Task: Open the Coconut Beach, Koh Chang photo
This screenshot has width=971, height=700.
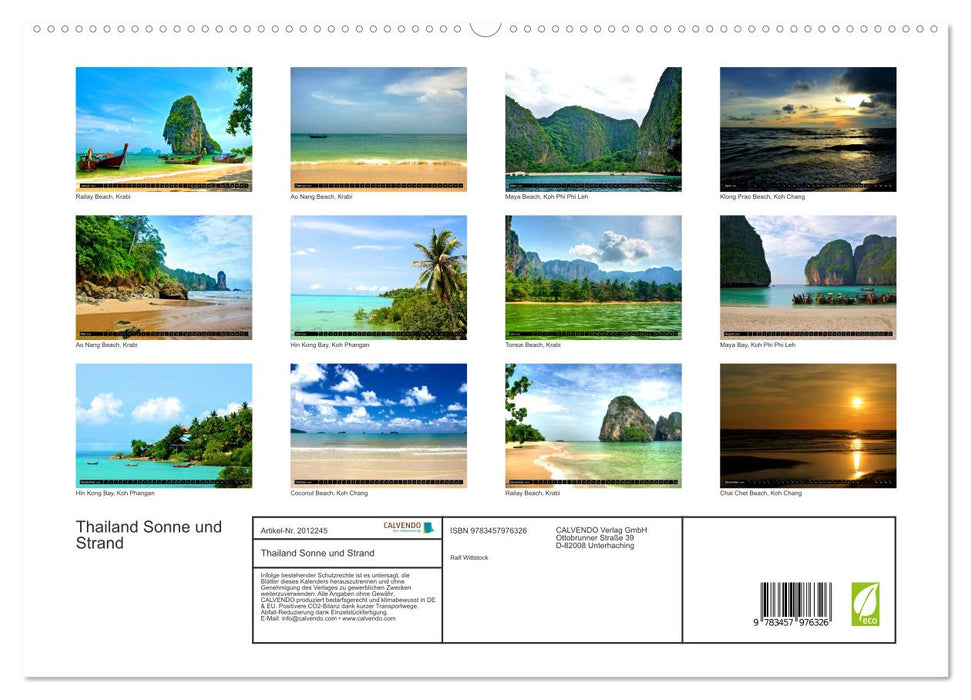Action: click(378, 425)
